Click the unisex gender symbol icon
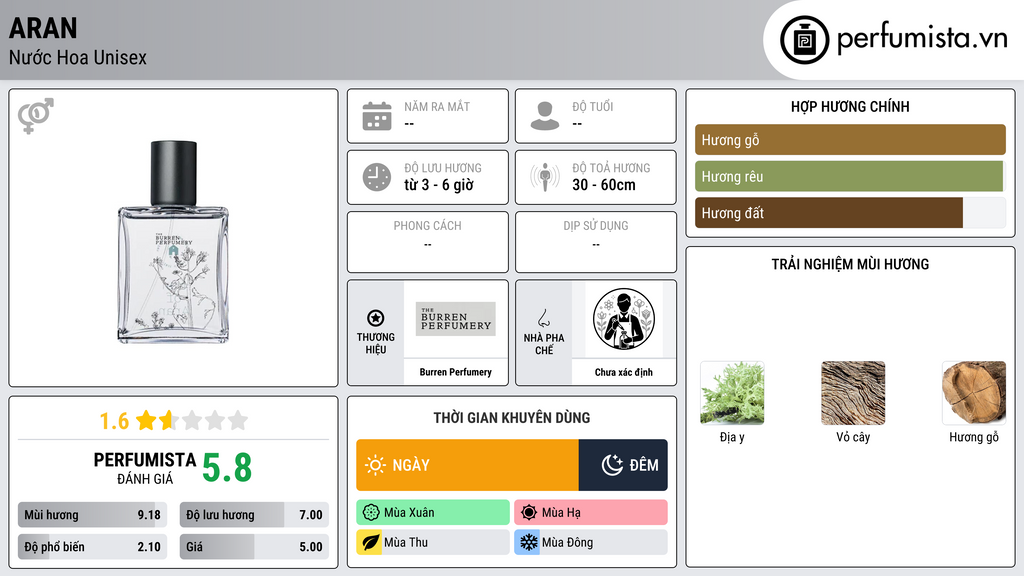This screenshot has width=1024, height=576. tap(36, 116)
